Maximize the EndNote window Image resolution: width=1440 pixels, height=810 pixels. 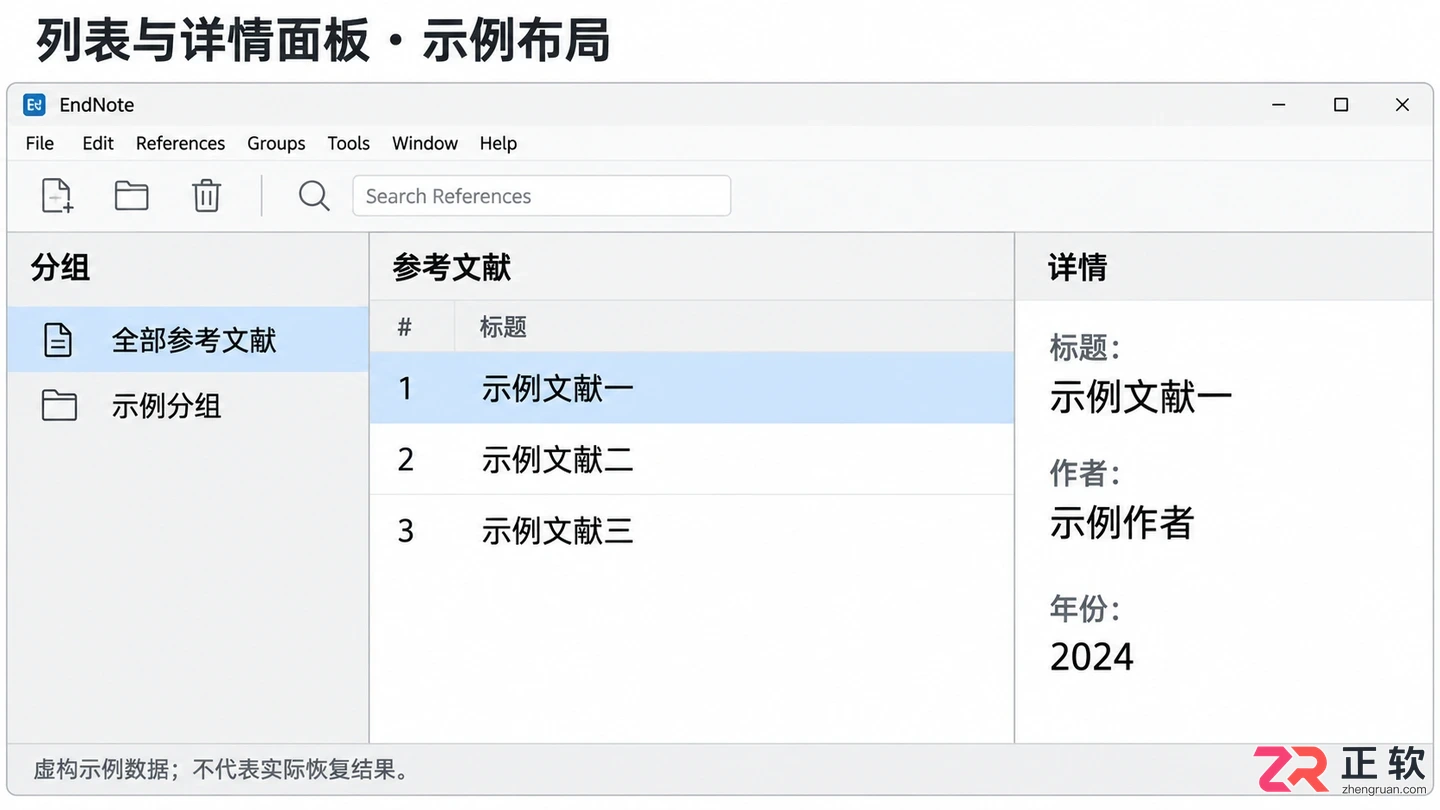(x=1341, y=105)
